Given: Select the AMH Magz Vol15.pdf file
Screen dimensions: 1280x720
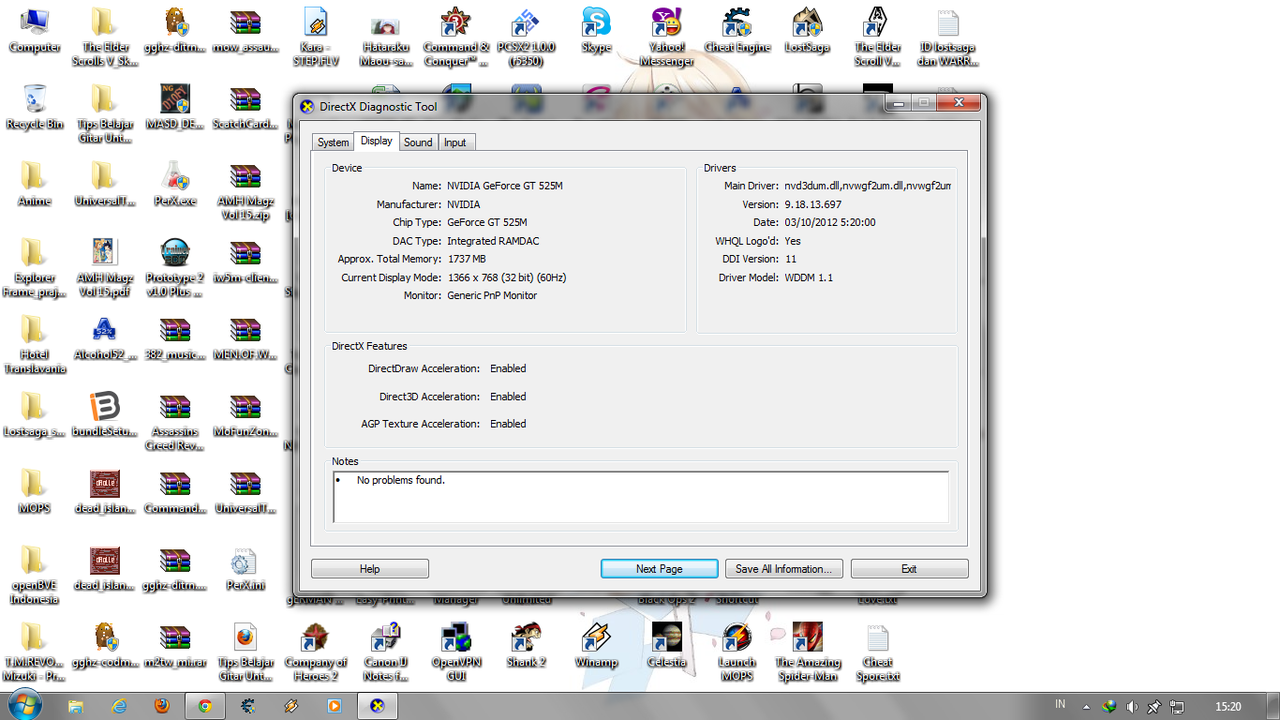Looking at the screenshot, I should [x=104, y=268].
